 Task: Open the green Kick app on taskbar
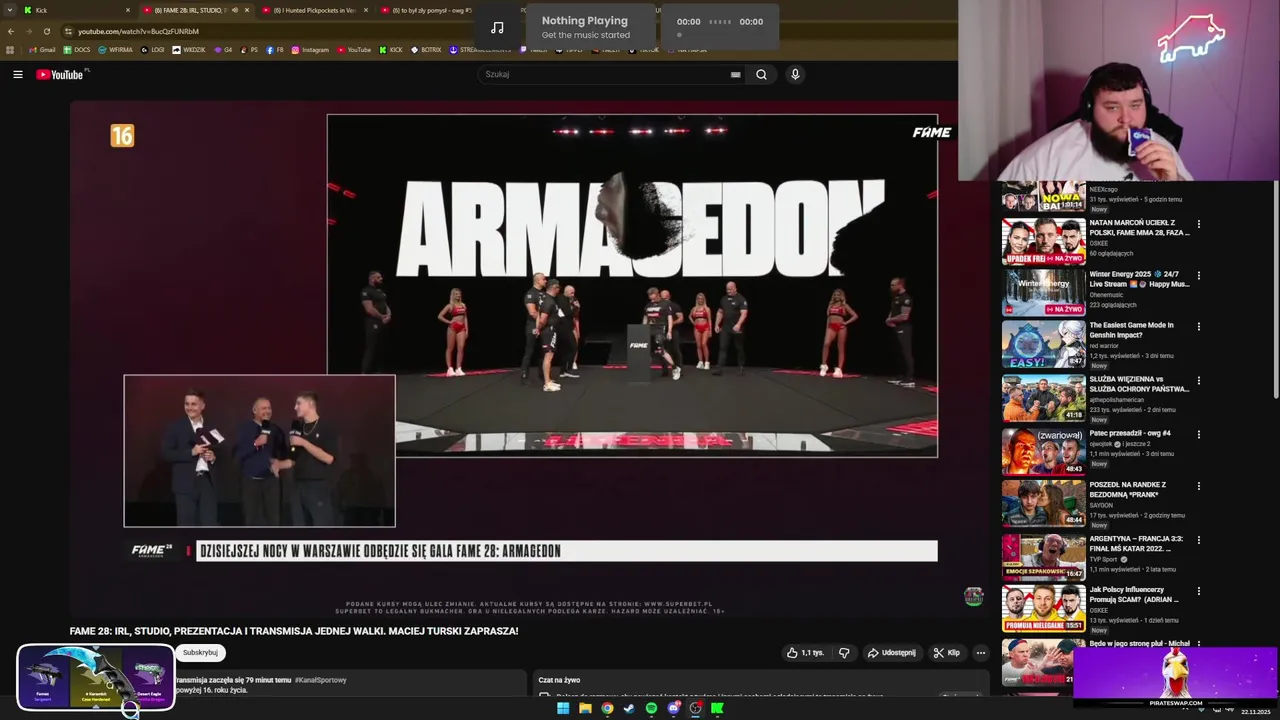tap(717, 708)
